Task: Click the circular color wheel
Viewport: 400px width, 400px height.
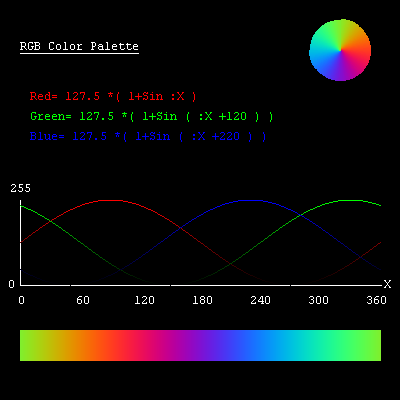Action: [x=340, y=50]
